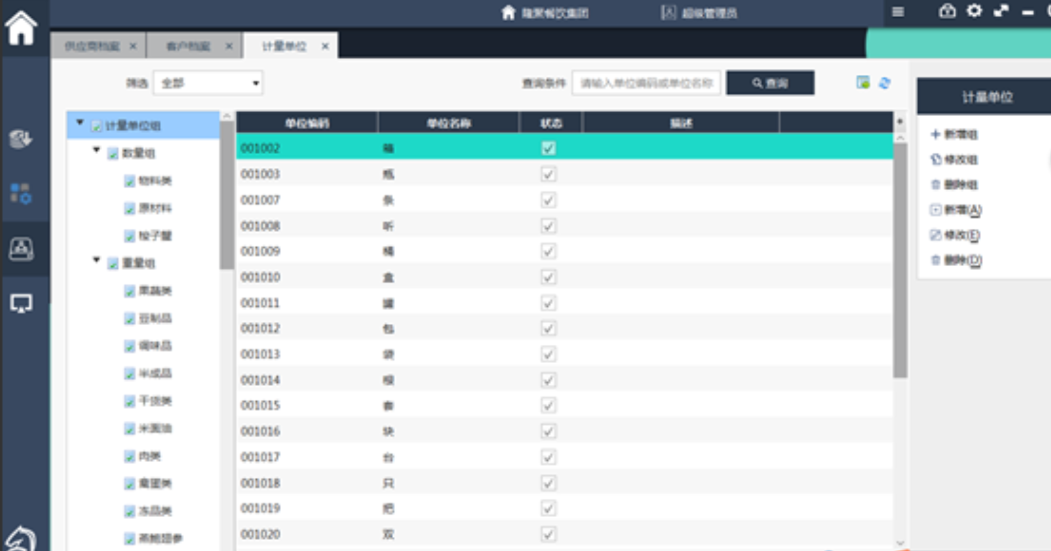This screenshot has height=551, width=1051.
Task: Click the 查询 search button
Action: pyautogui.click(x=770, y=83)
